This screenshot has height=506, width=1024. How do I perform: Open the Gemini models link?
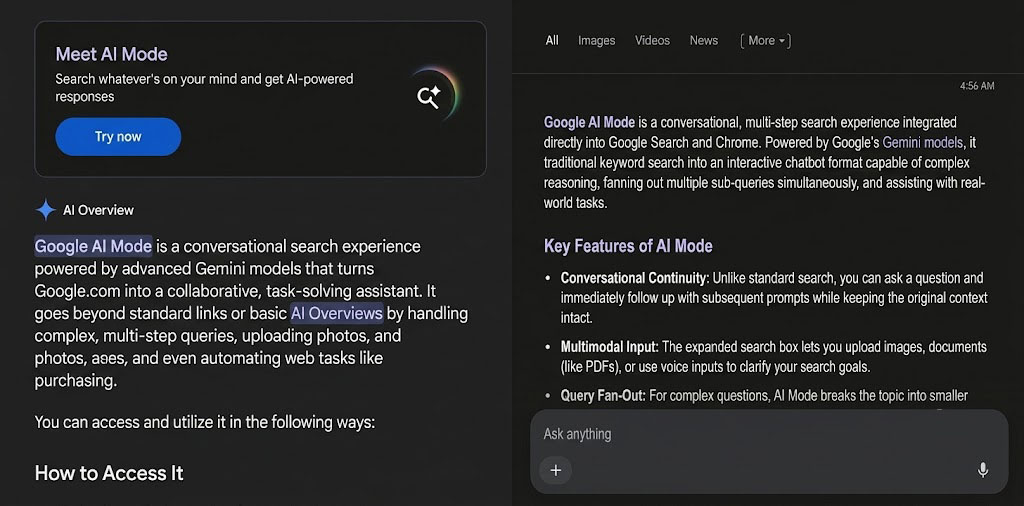click(x=922, y=142)
